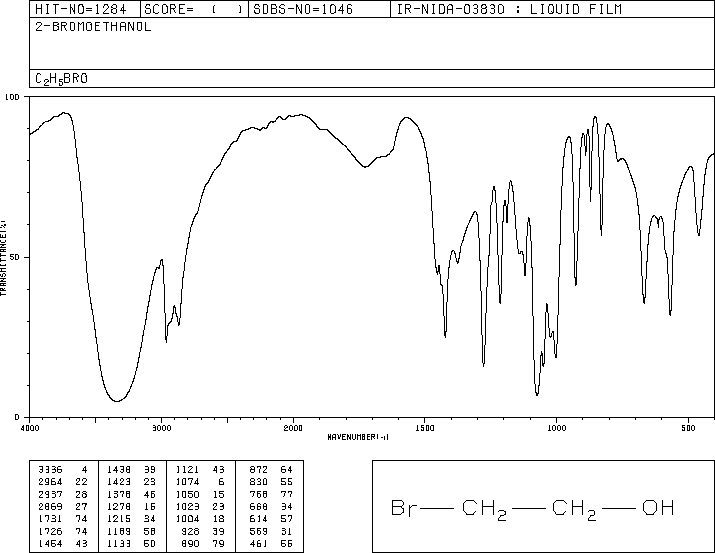Click the 1500 wavenumber axis label

click(x=425, y=428)
